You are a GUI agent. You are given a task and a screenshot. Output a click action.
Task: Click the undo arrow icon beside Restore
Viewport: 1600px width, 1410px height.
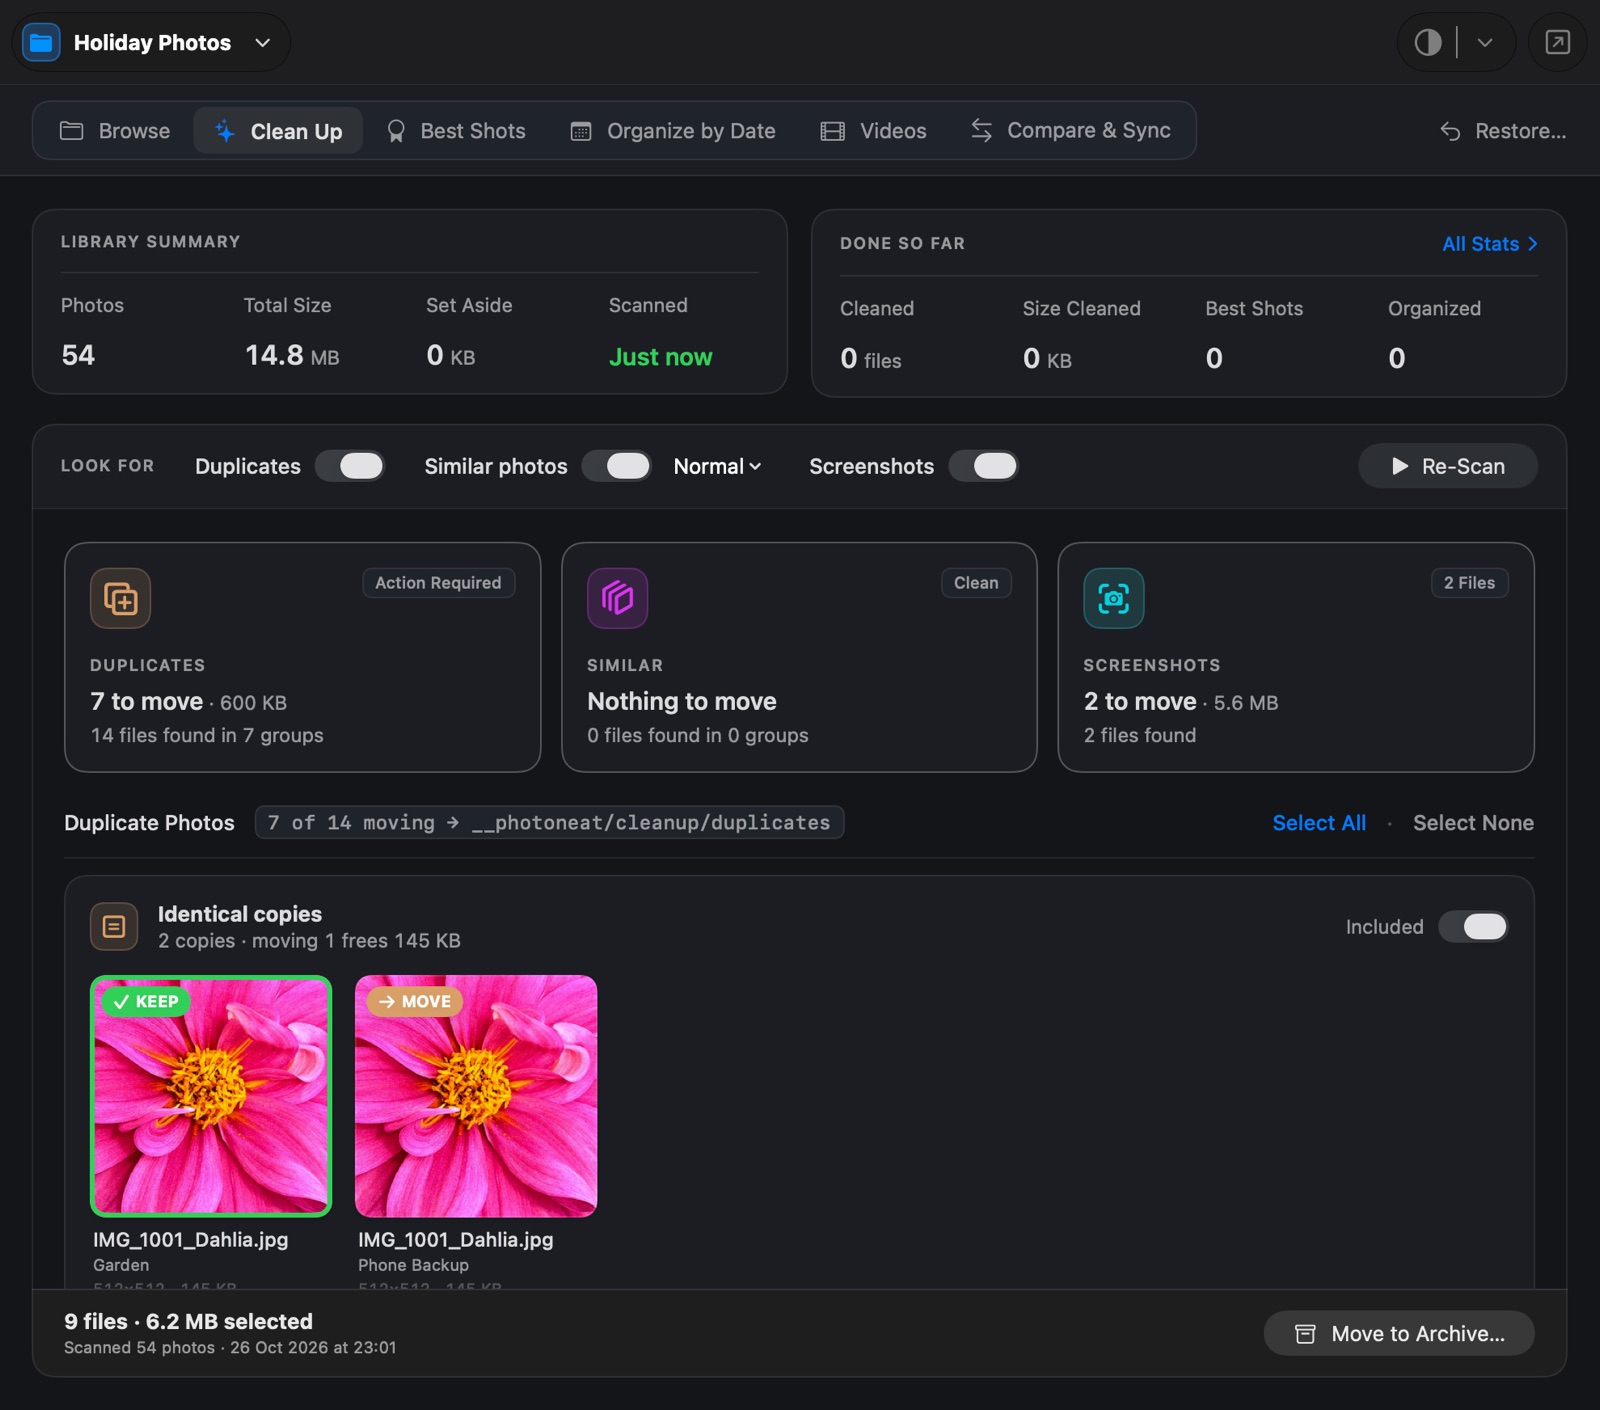pos(1450,131)
